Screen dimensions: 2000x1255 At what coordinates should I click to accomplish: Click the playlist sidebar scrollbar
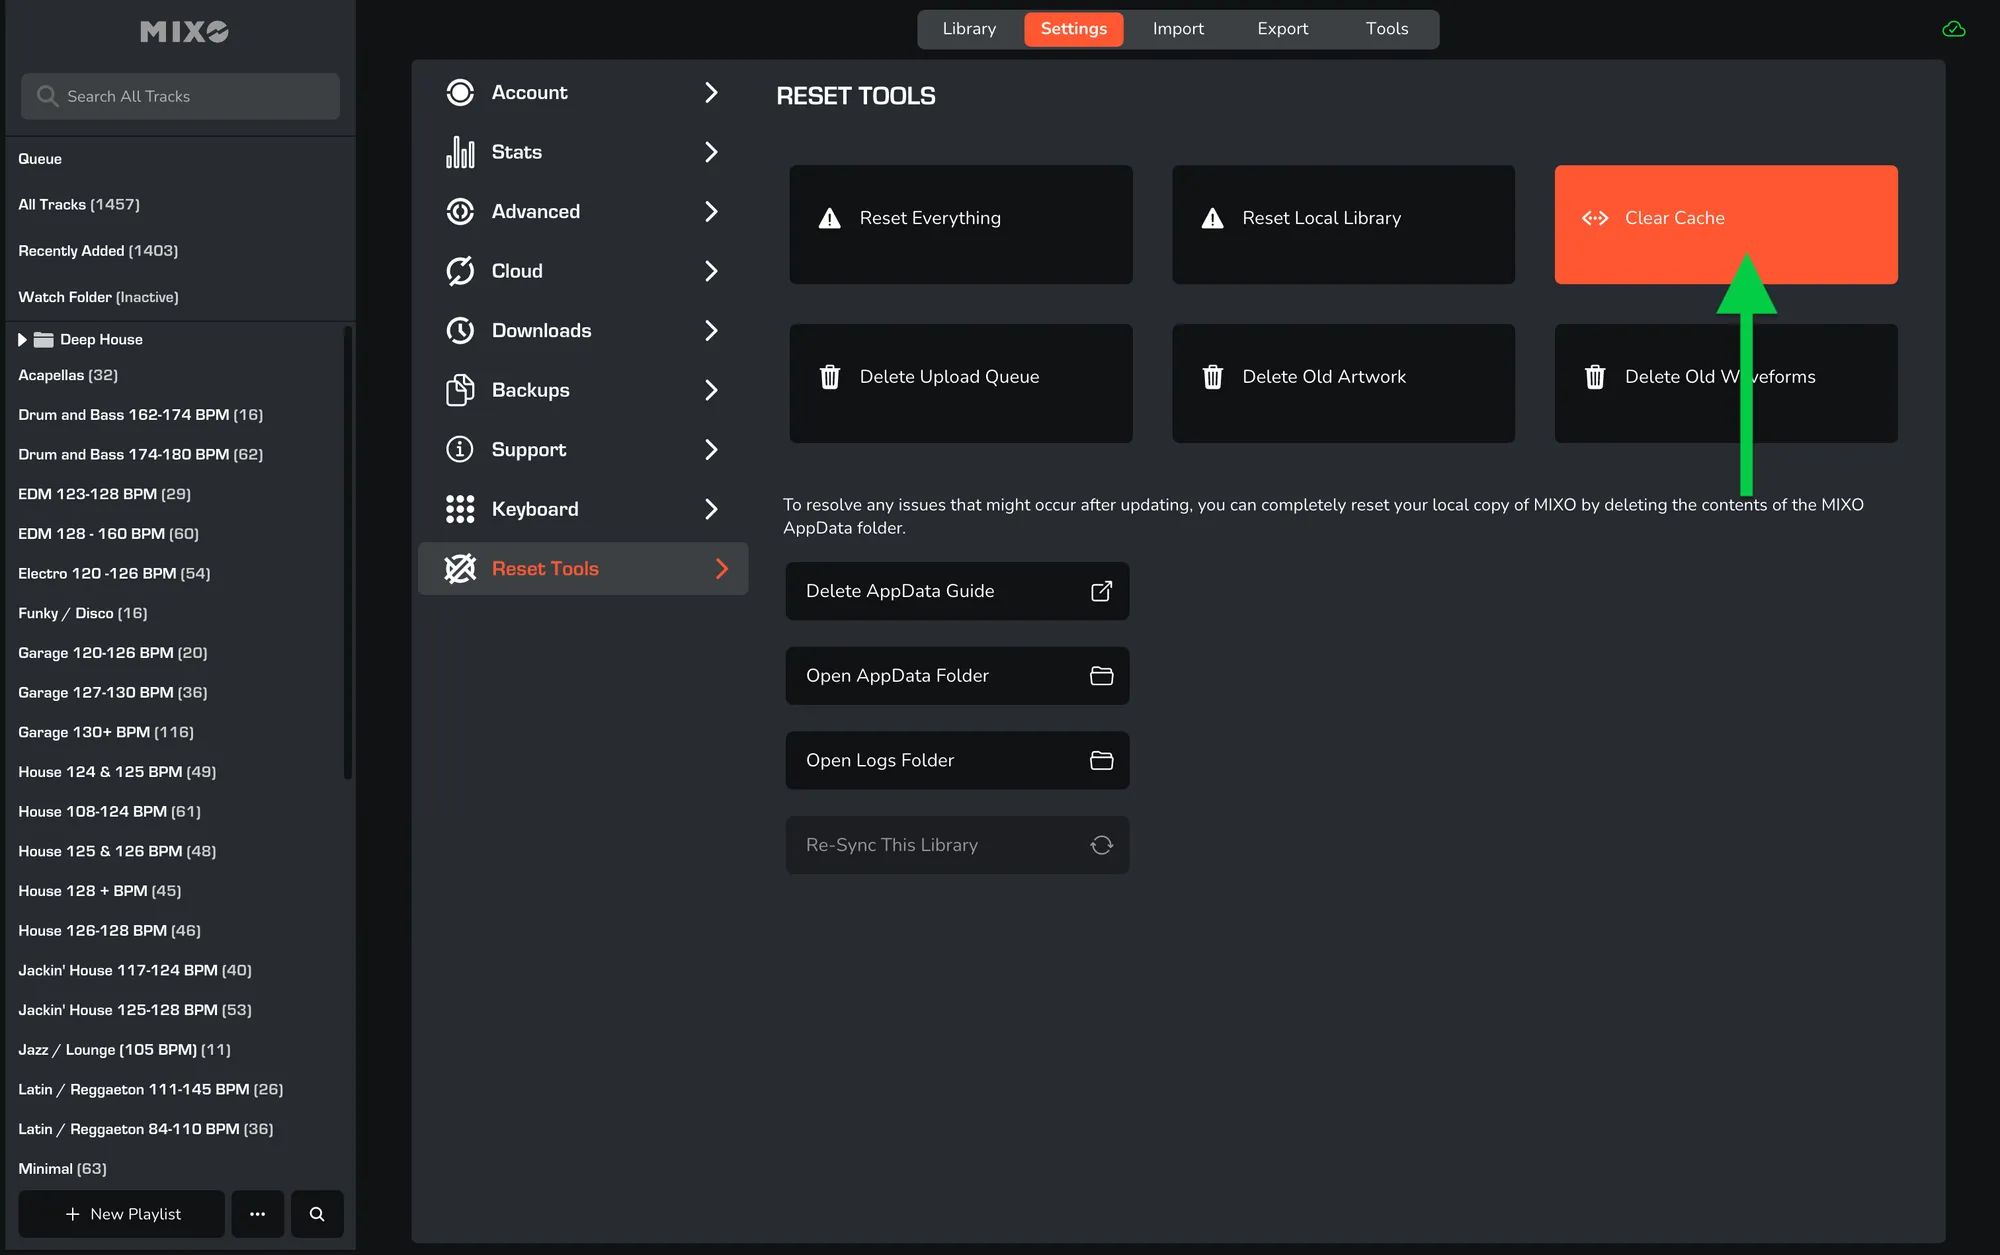[348, 550]
